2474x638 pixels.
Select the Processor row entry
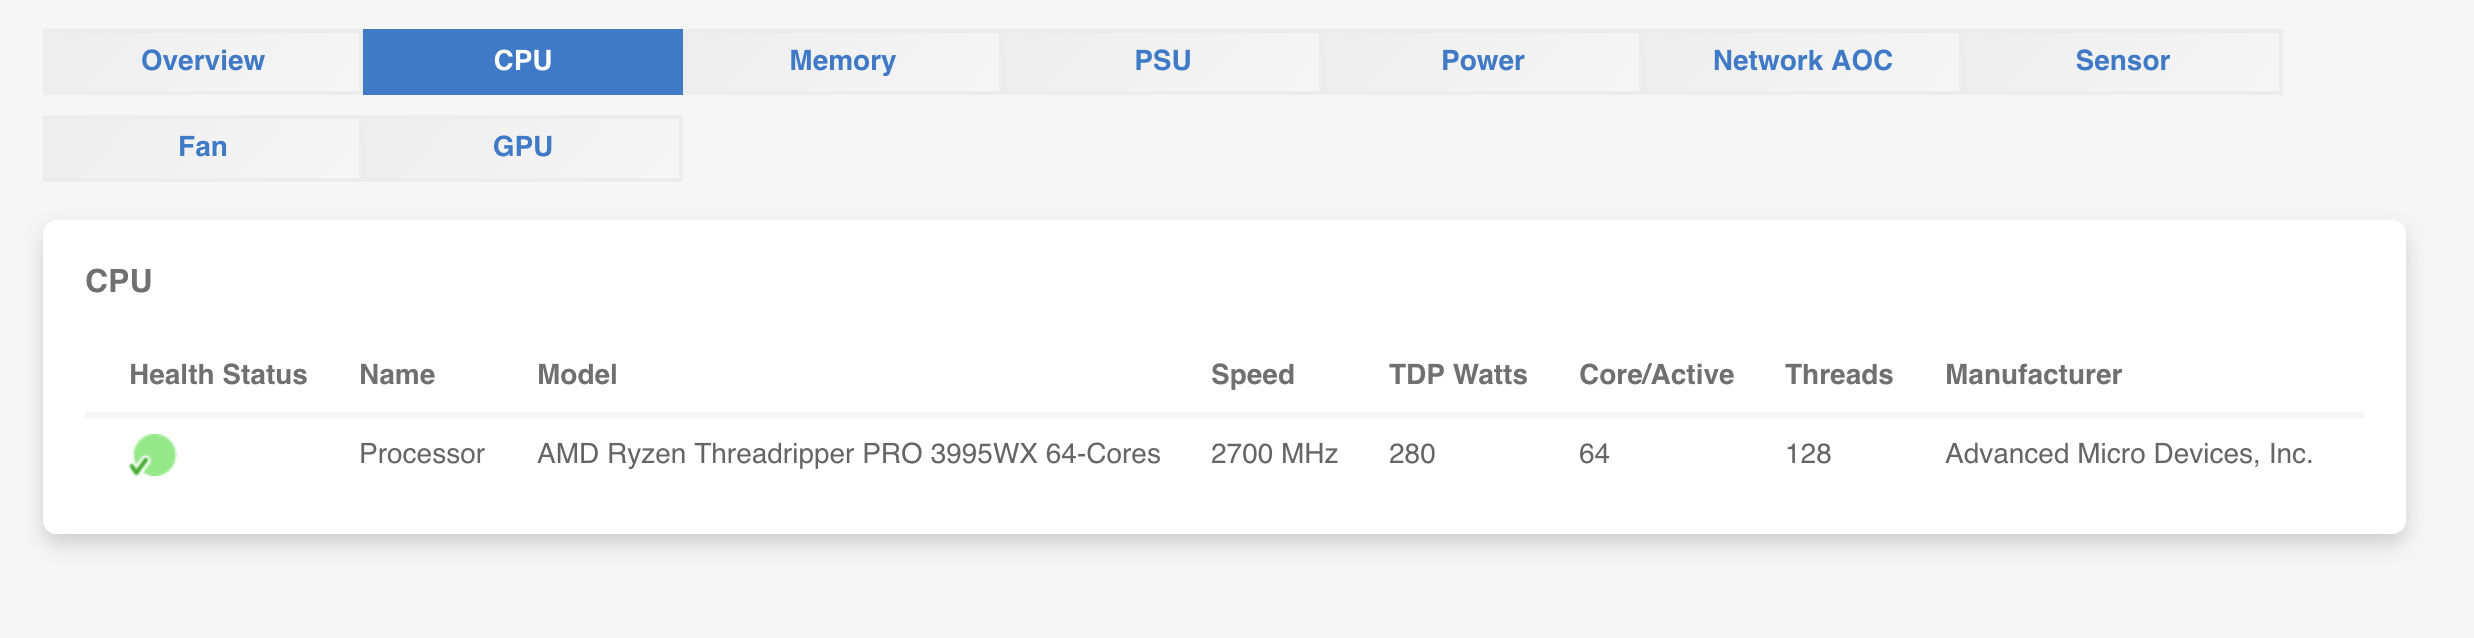[x=421, y=453]
